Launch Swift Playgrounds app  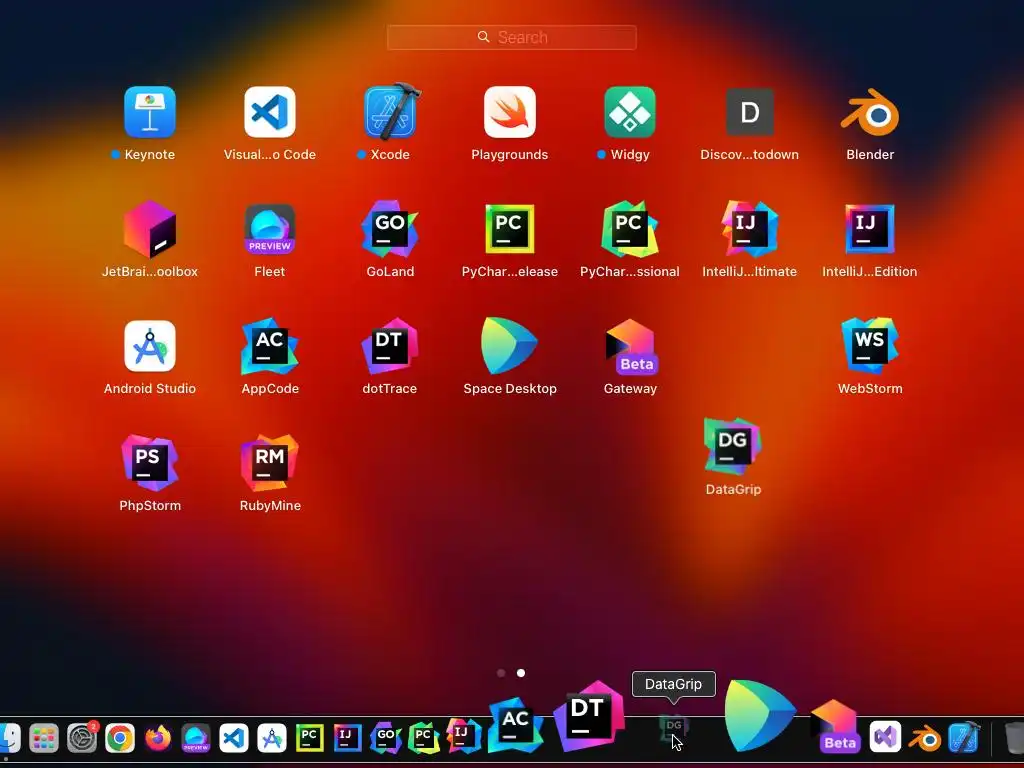tap(510, 112)
